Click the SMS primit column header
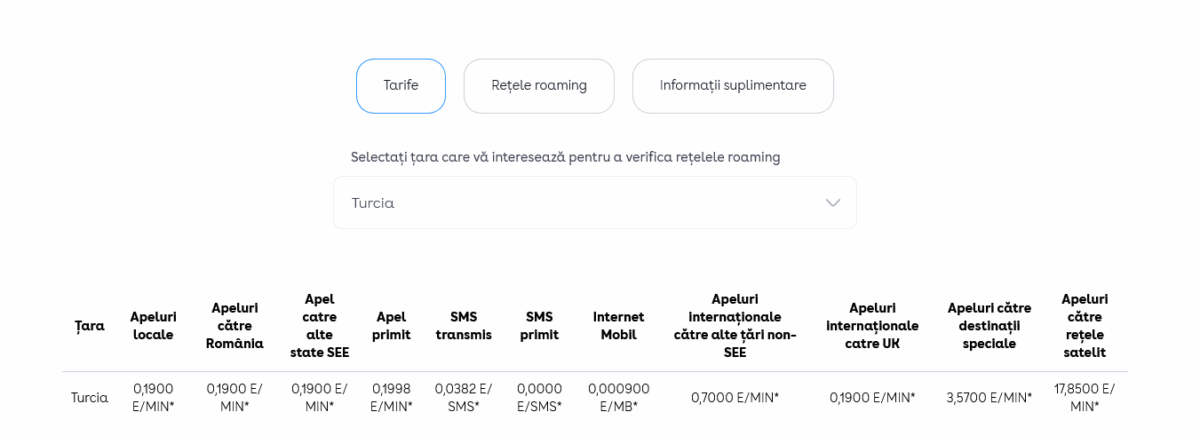 click(539, 326)
